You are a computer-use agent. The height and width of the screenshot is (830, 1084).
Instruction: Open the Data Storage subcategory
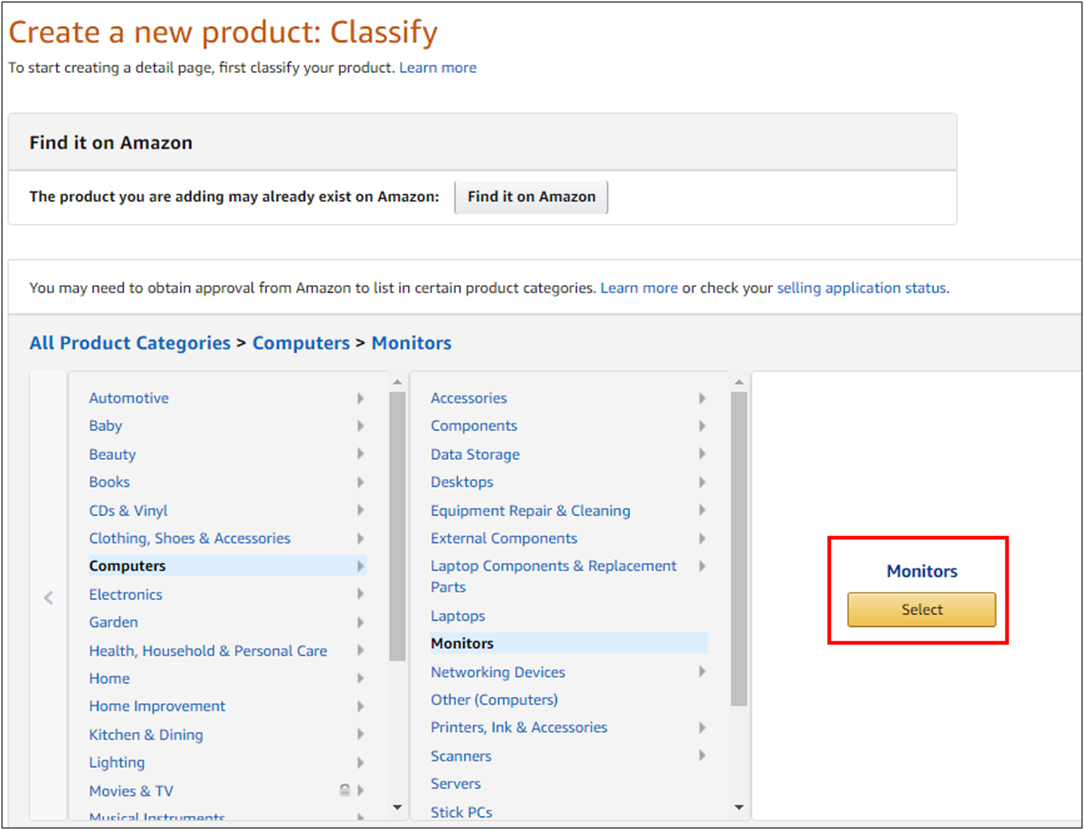(475, 454)
